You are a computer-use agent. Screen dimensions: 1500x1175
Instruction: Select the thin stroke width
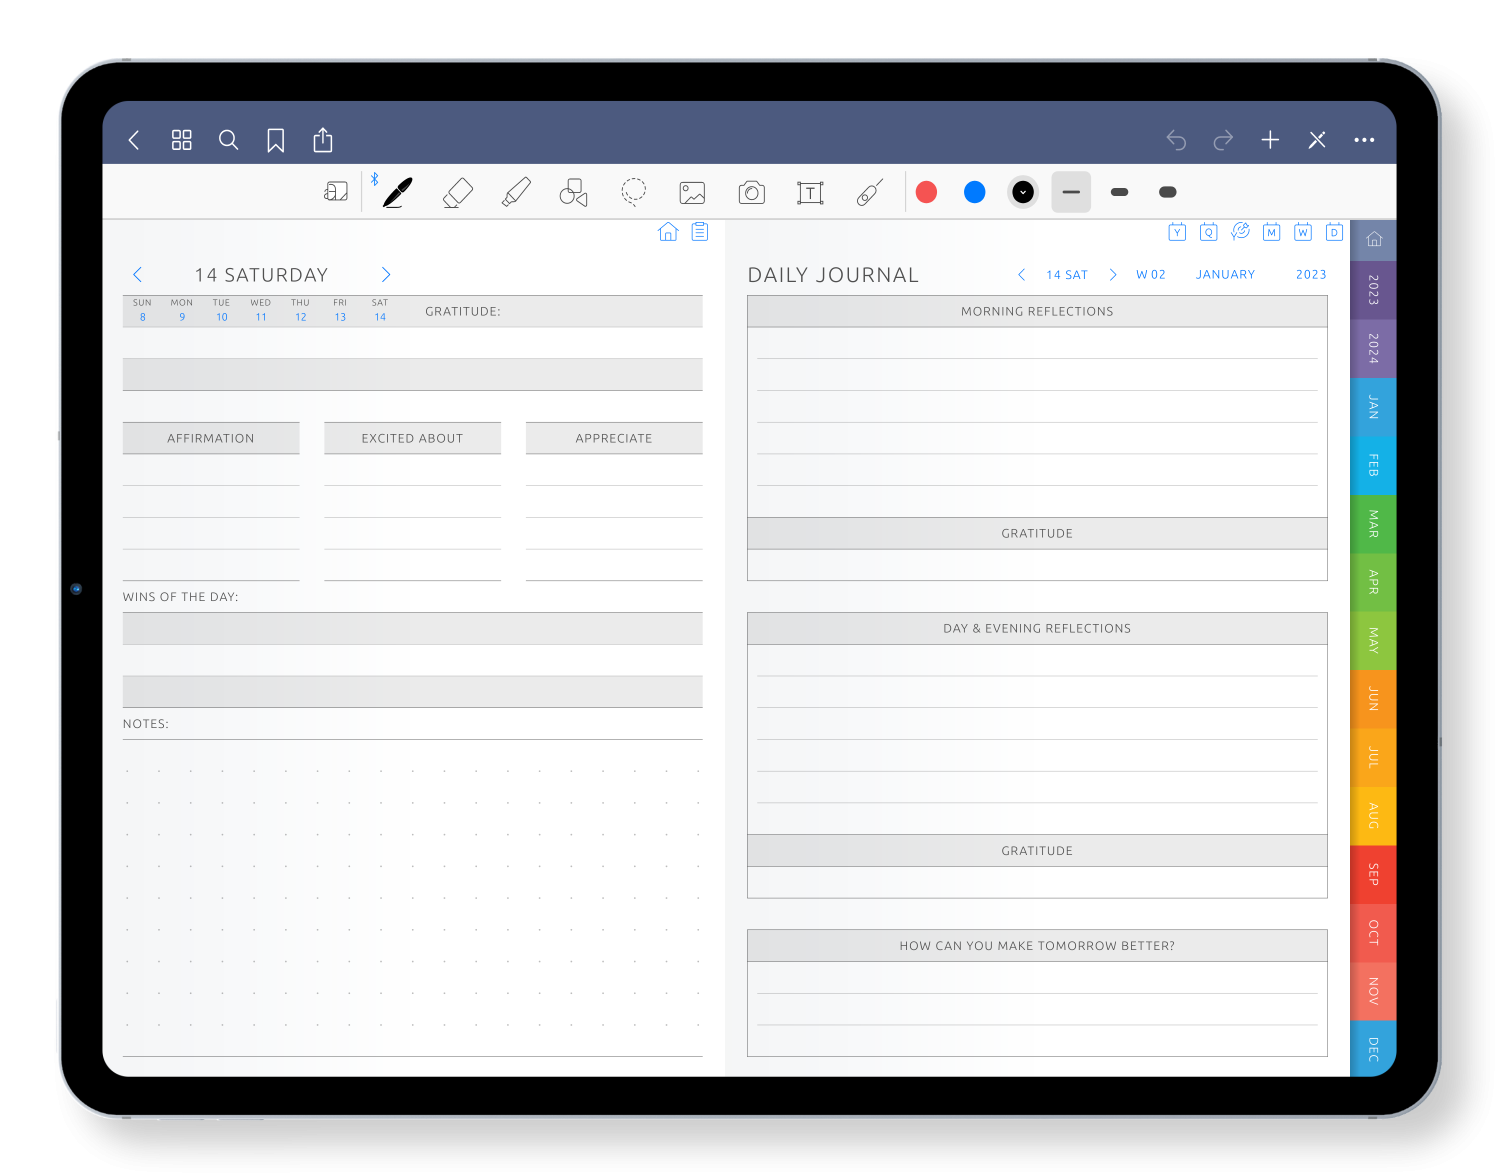tap(1071, 192)
